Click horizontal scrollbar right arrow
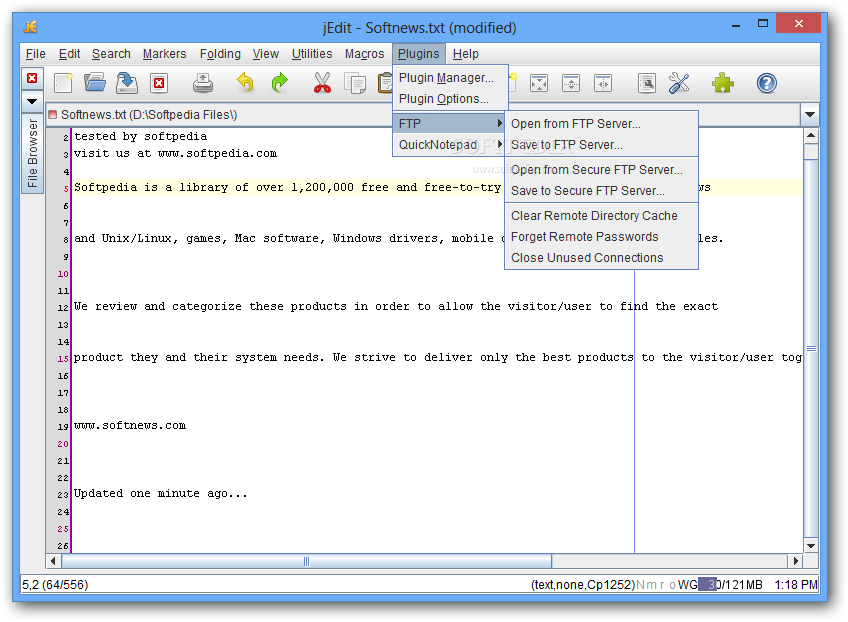This screenshot has height=622, width=848. [795, 561]
